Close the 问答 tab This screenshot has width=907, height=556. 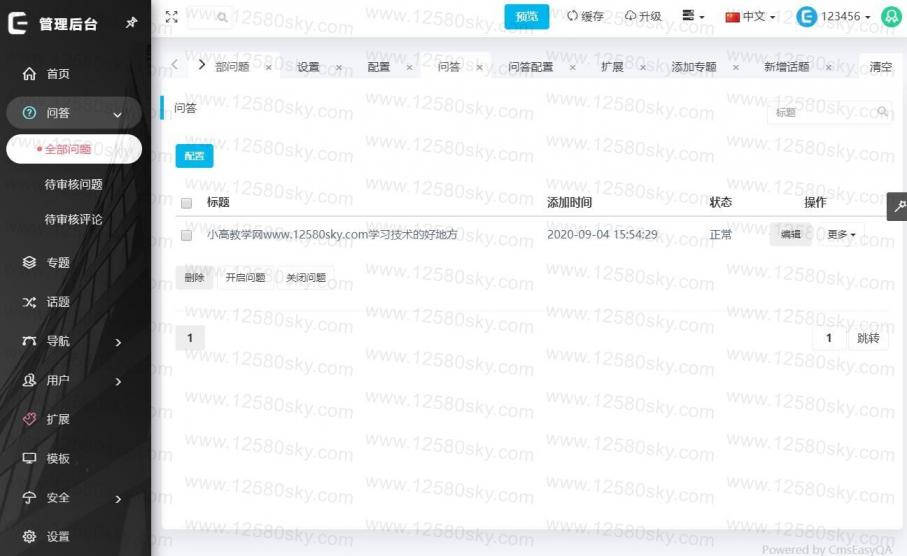479,68
